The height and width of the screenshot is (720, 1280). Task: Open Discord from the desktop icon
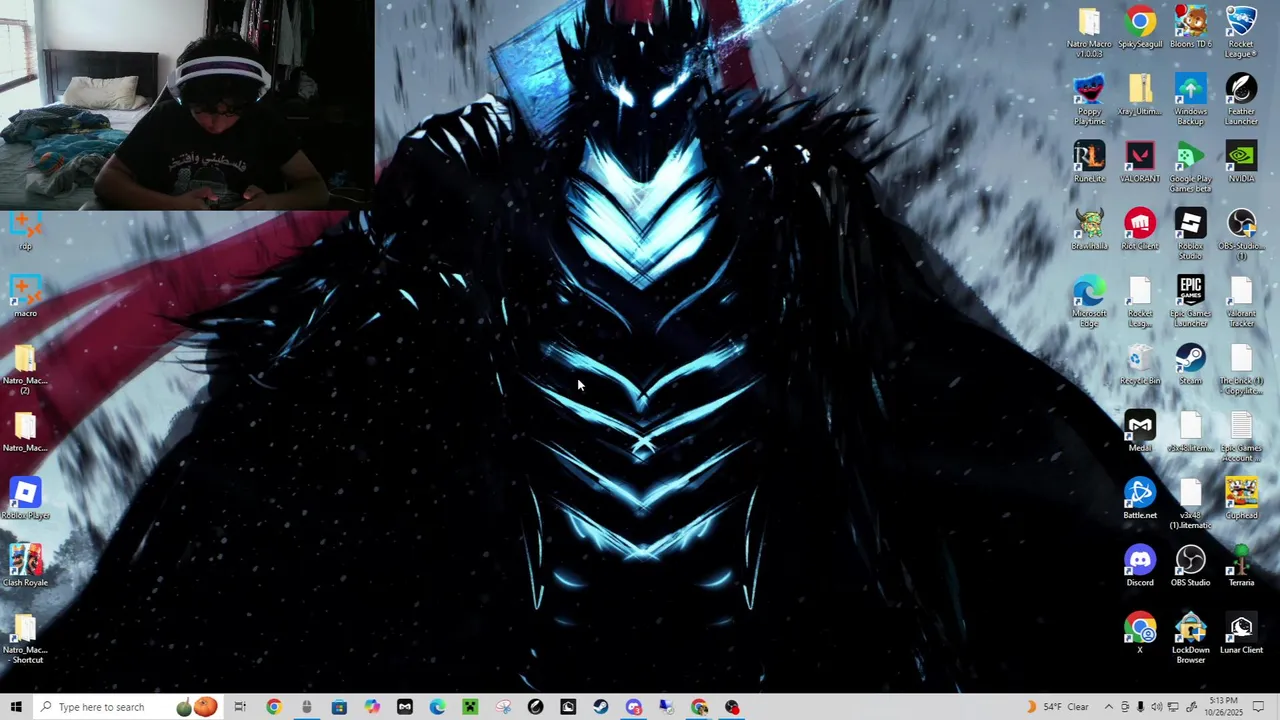coord(1139,565)
